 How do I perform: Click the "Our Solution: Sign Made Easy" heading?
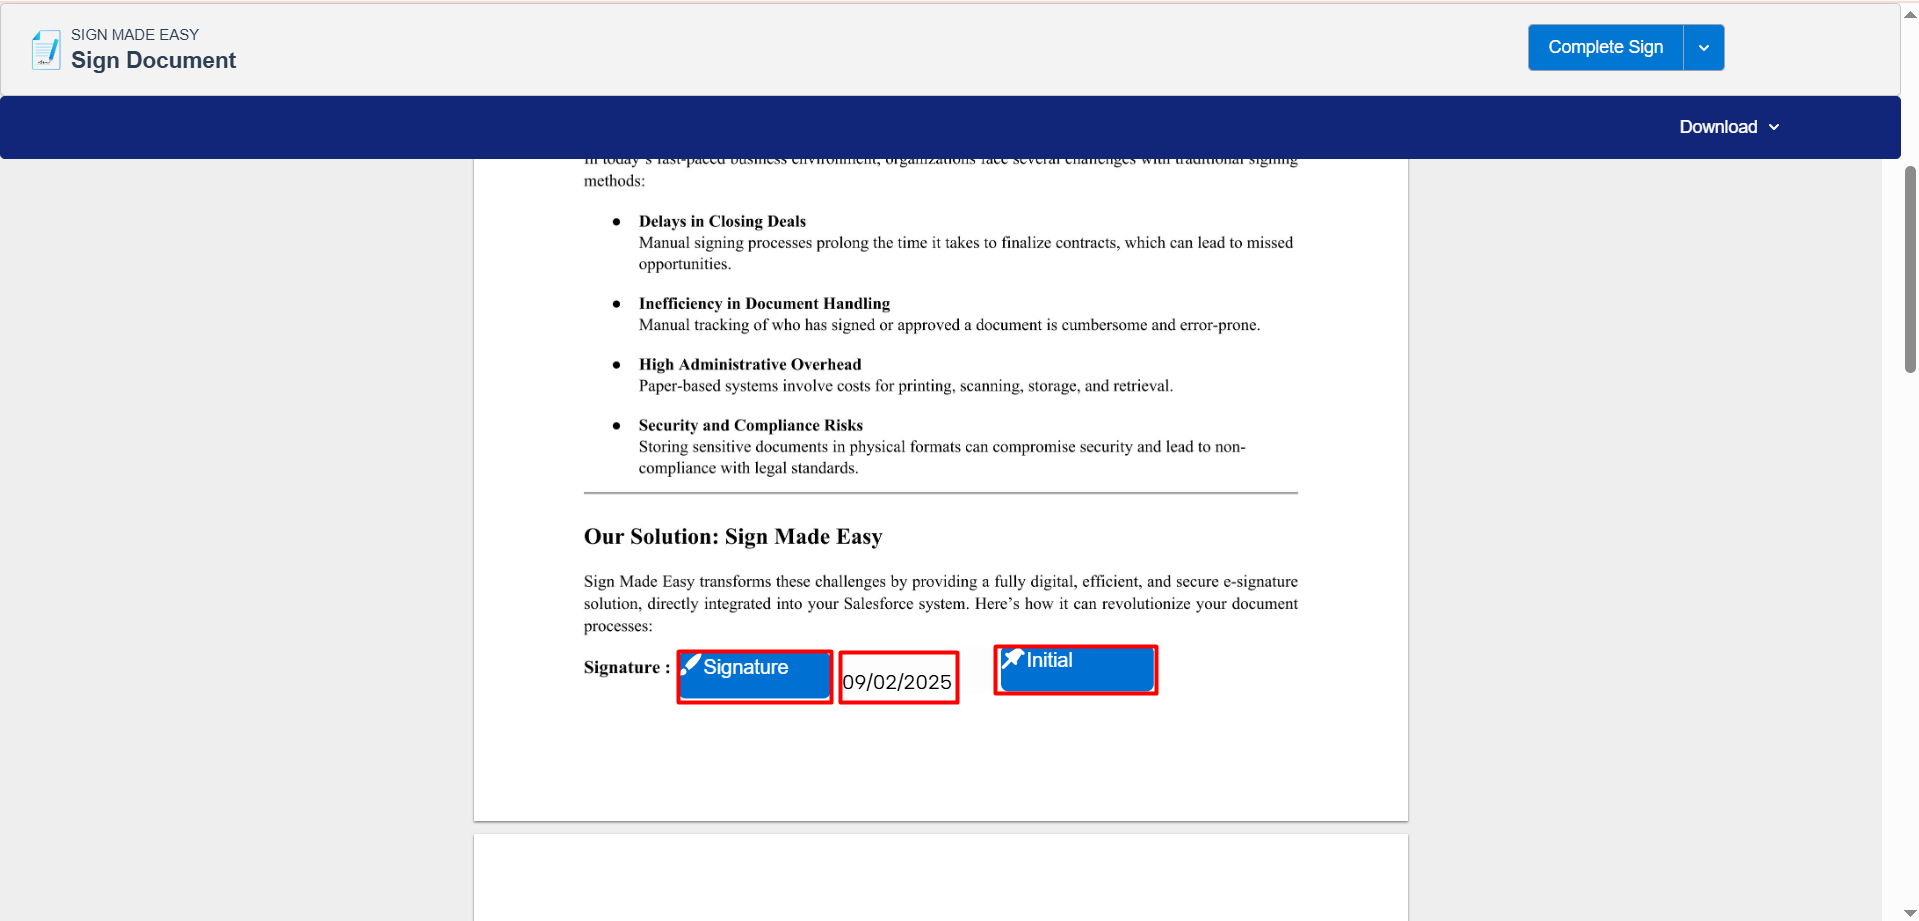(x=733, y=537)
